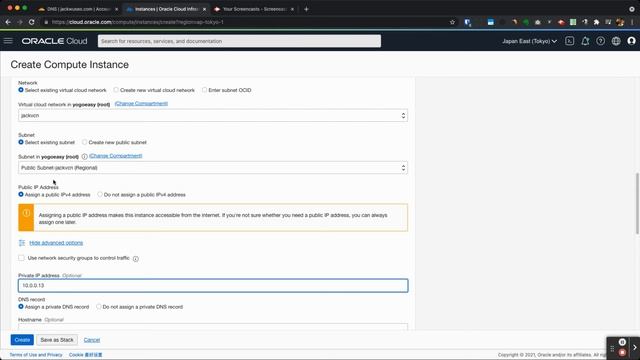This screenshot has width=640, height=360.
Task: Open the virtual cloud network dropdown jackvcn
Action: coord(213,116)
